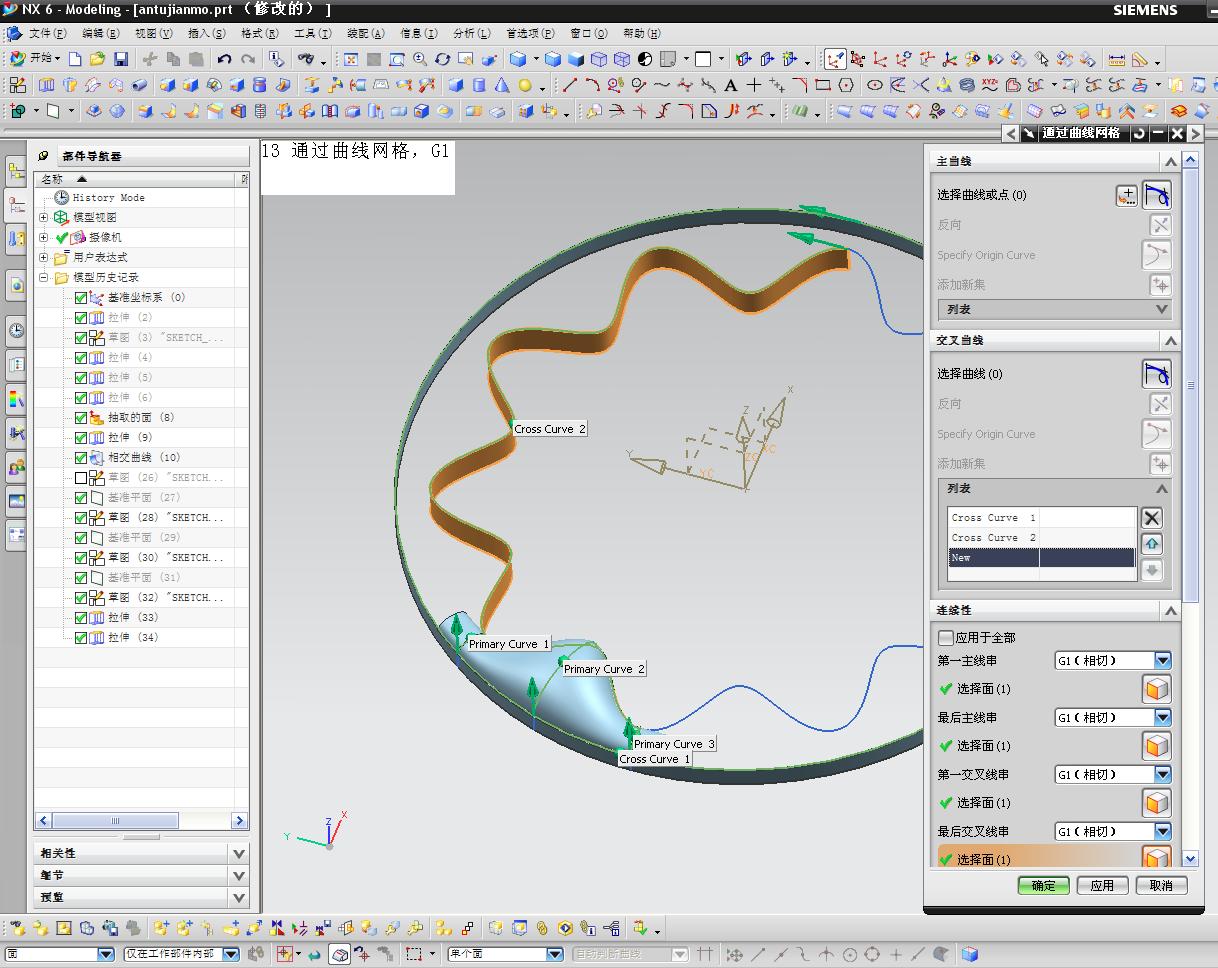The width and height of the screenshot is (1218, 968).
Task: Activate the Rotate view tool
Action: click(x=443, y=59)
